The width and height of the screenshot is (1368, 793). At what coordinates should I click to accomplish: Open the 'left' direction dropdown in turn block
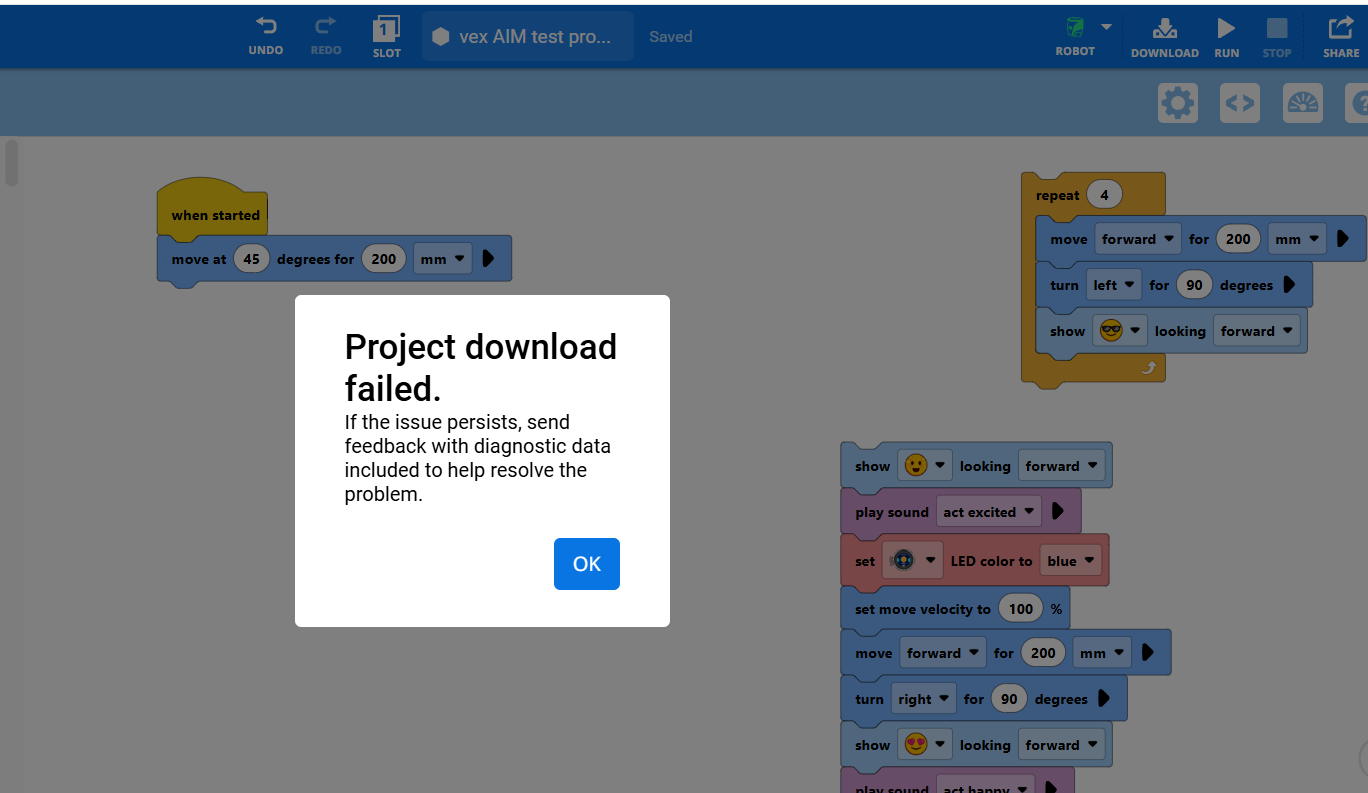click(1115, 285)
